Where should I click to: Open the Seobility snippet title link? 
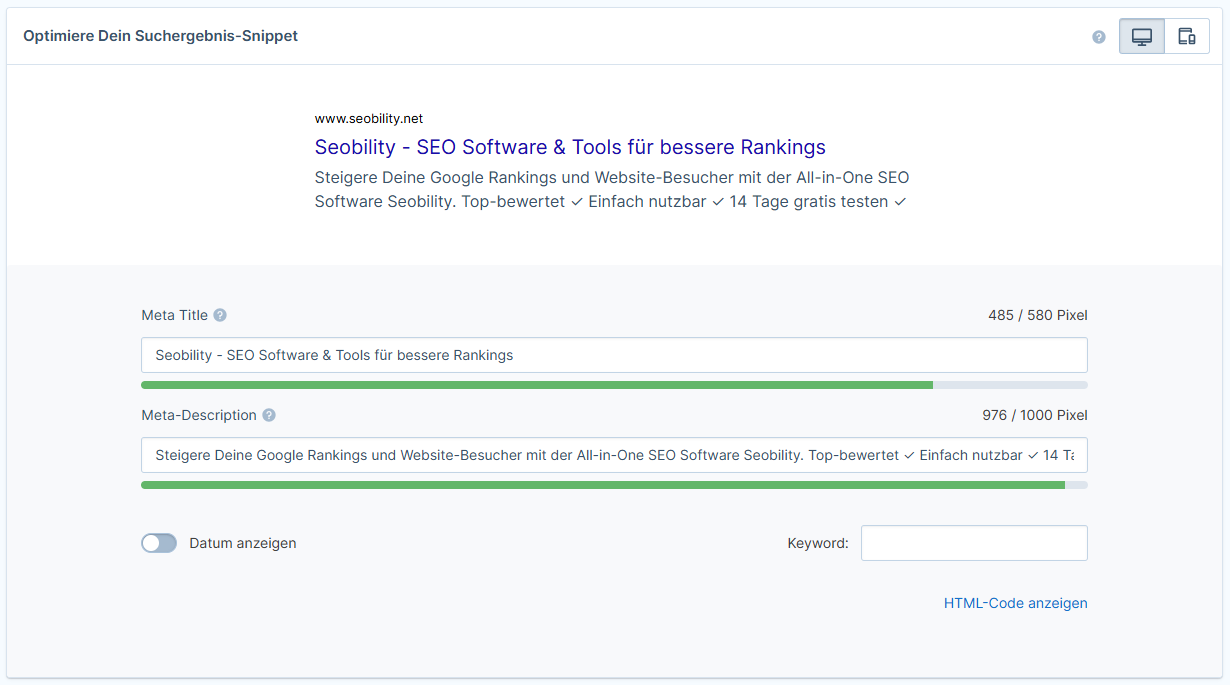coord(570,147)
